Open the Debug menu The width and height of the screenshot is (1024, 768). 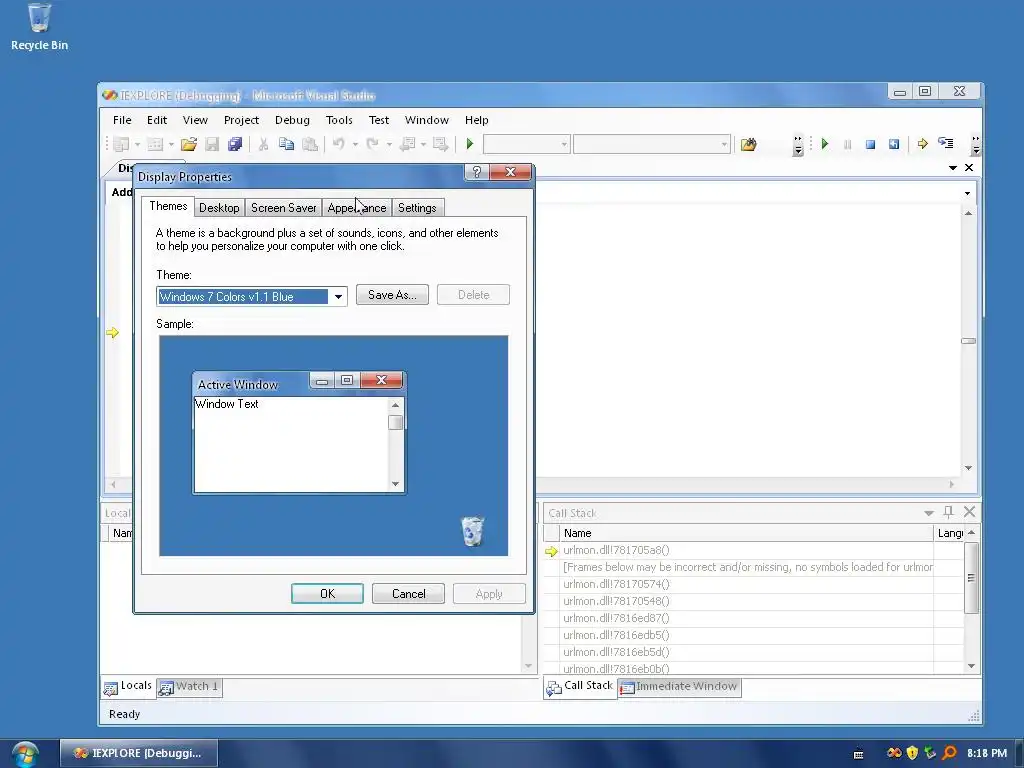[292, 120]
